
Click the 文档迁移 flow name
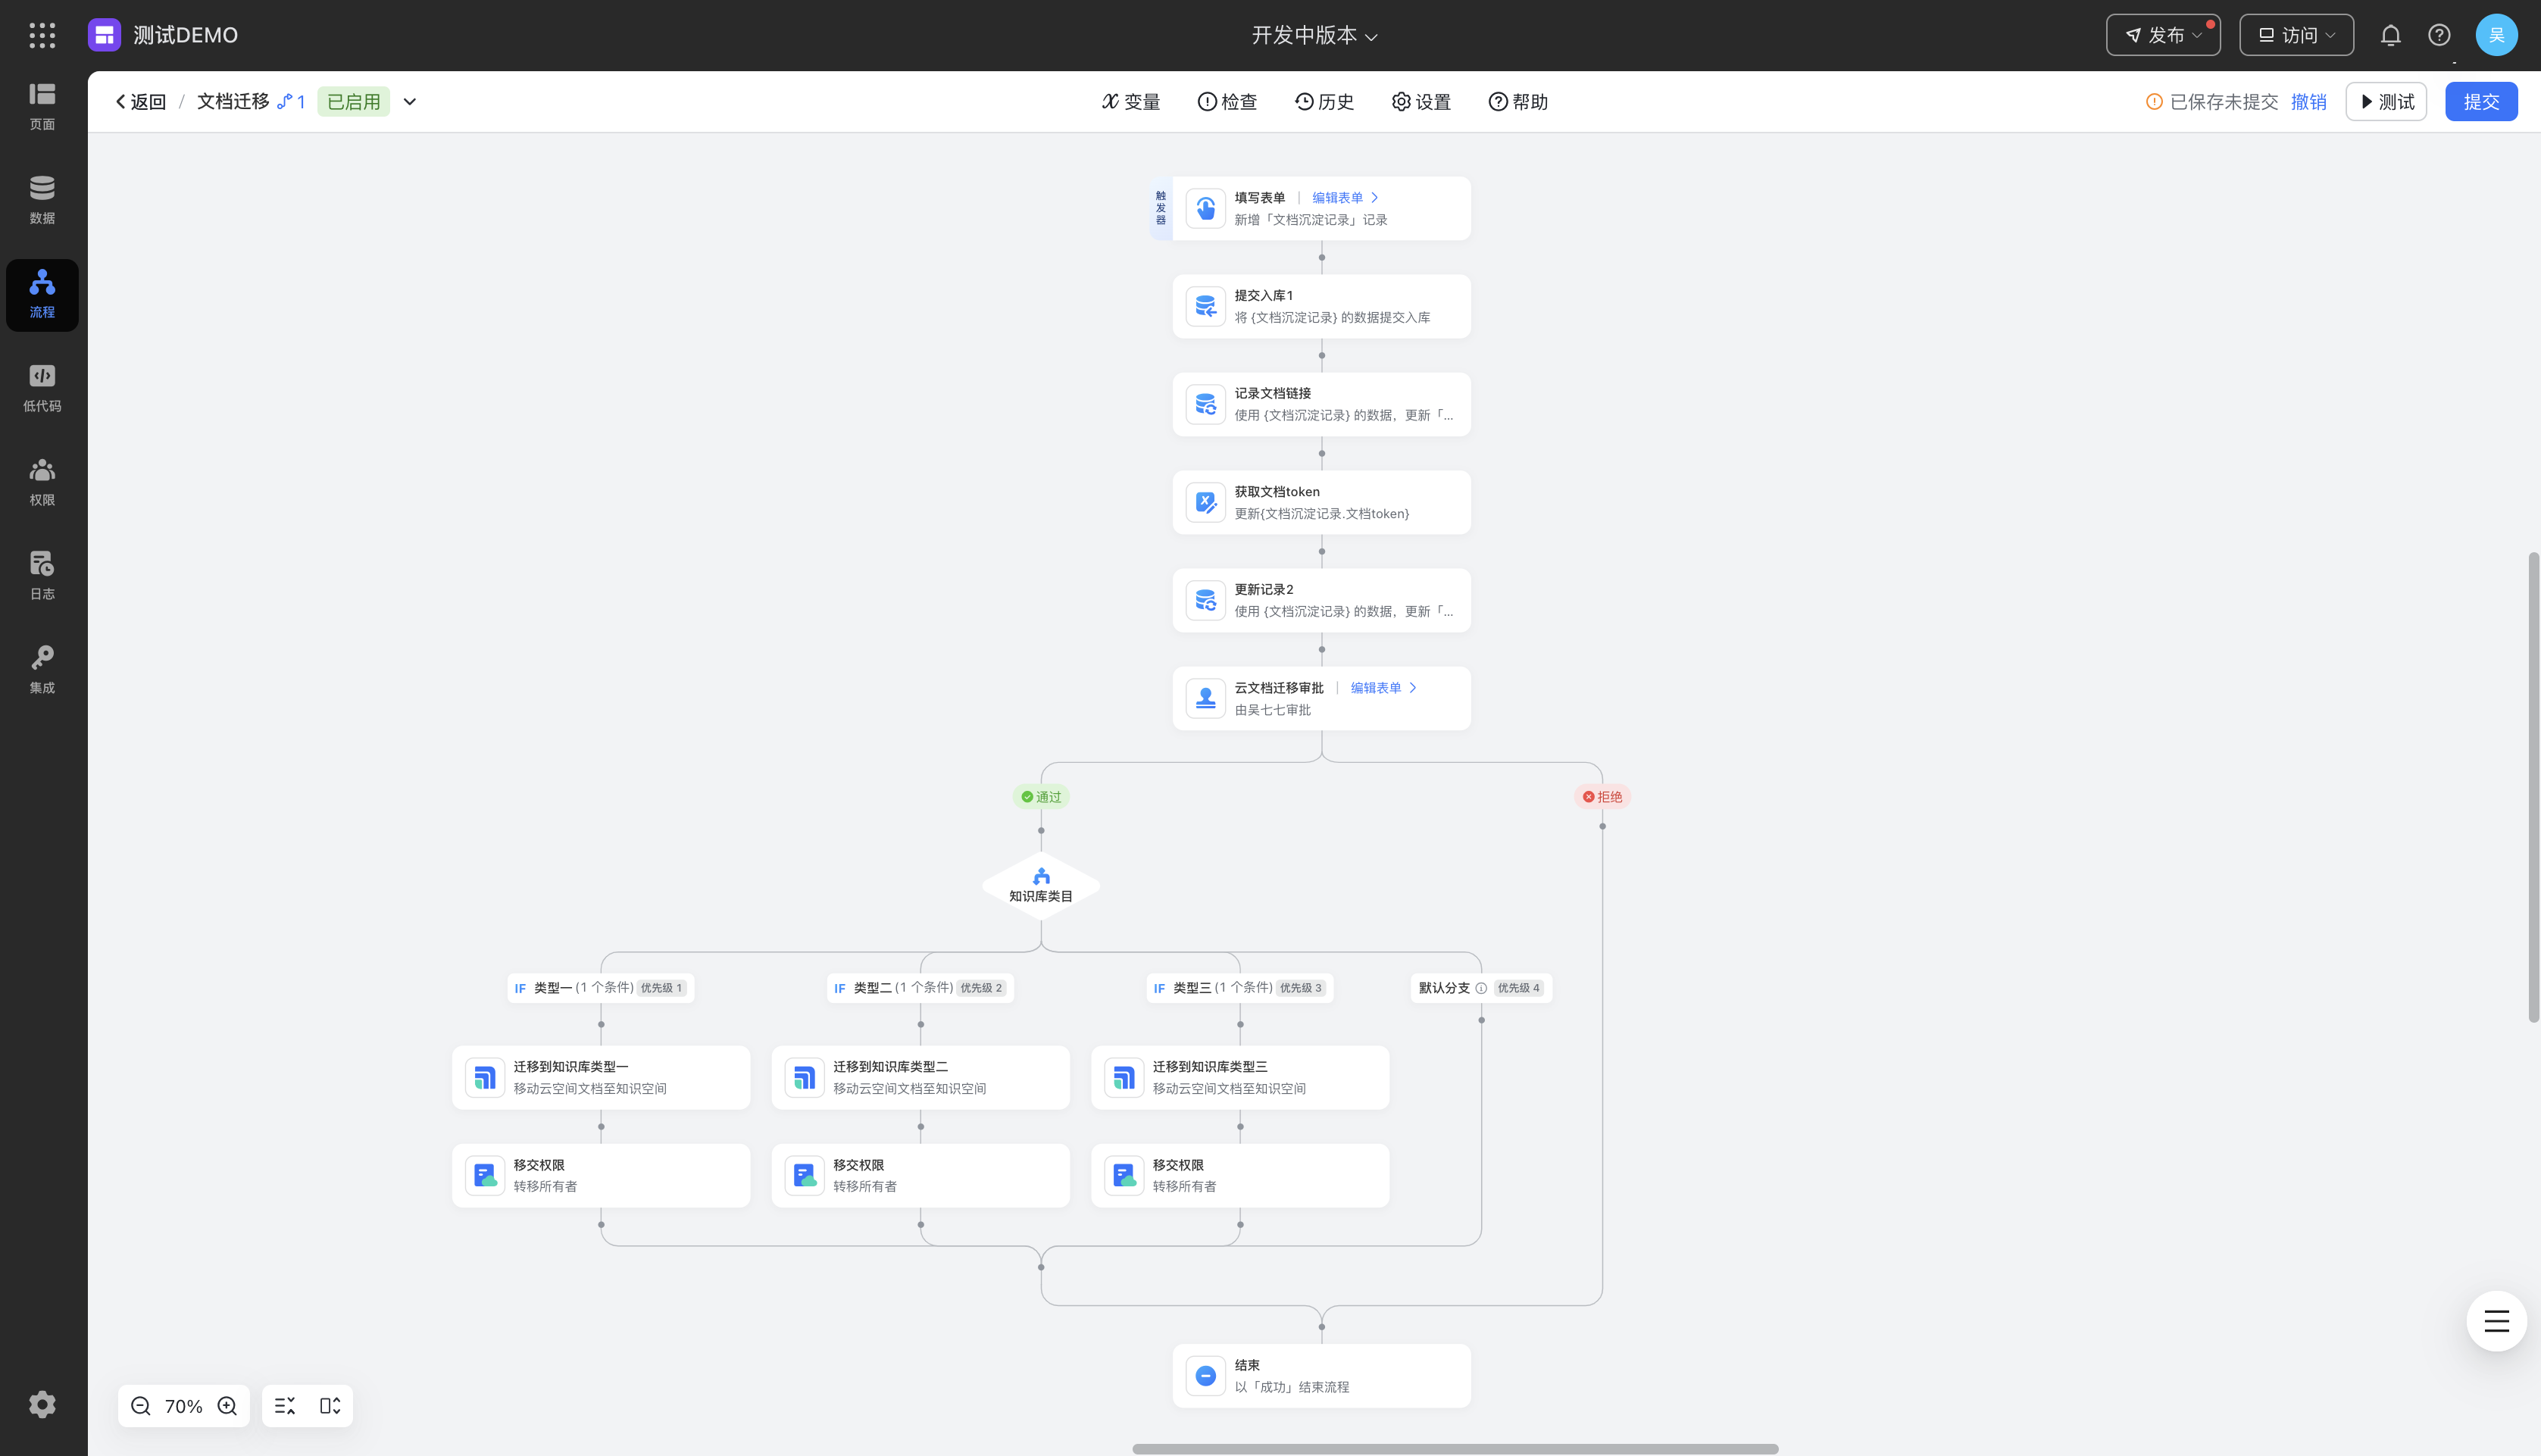pos(233,101)
